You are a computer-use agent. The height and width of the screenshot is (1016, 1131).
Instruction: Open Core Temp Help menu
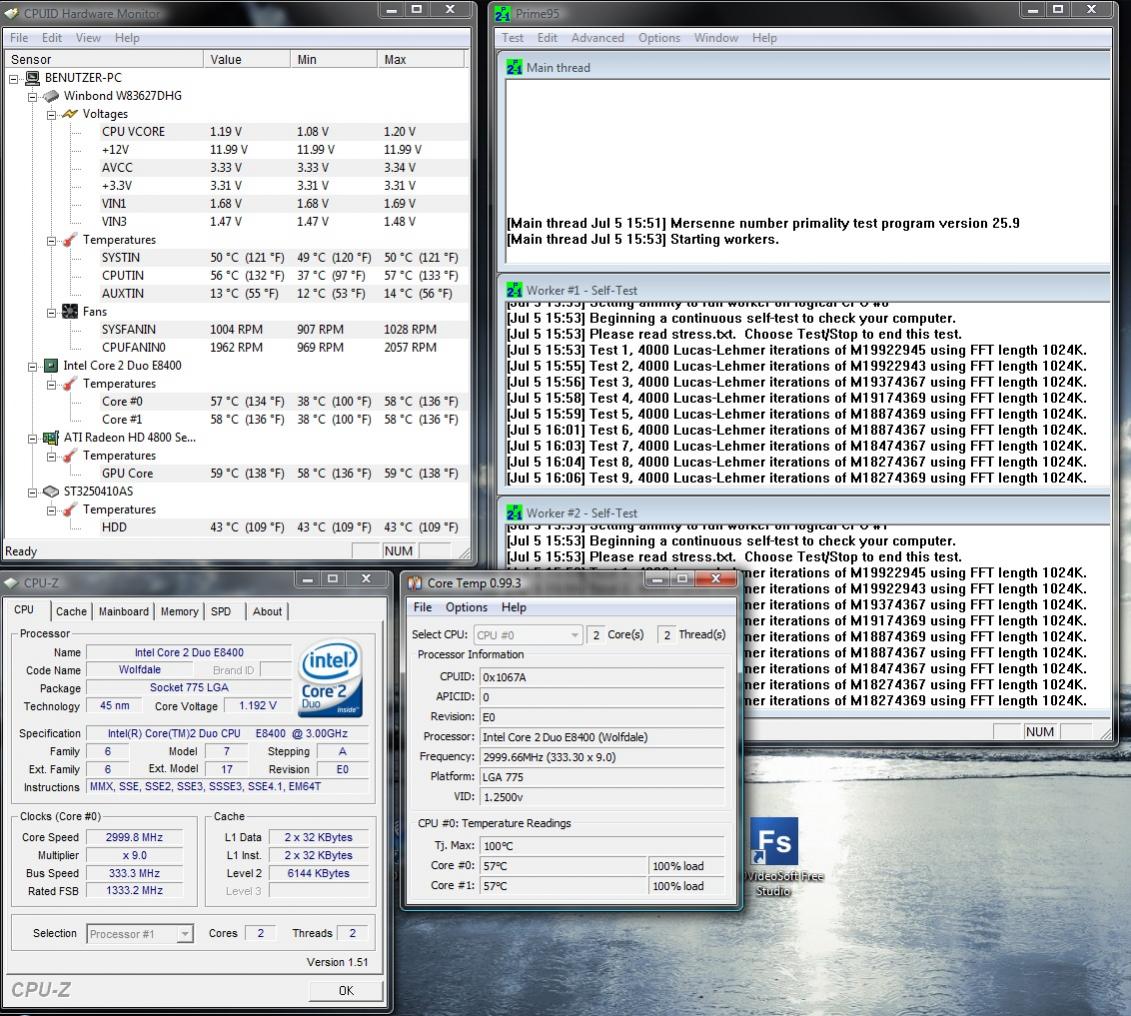click(514, 607)
